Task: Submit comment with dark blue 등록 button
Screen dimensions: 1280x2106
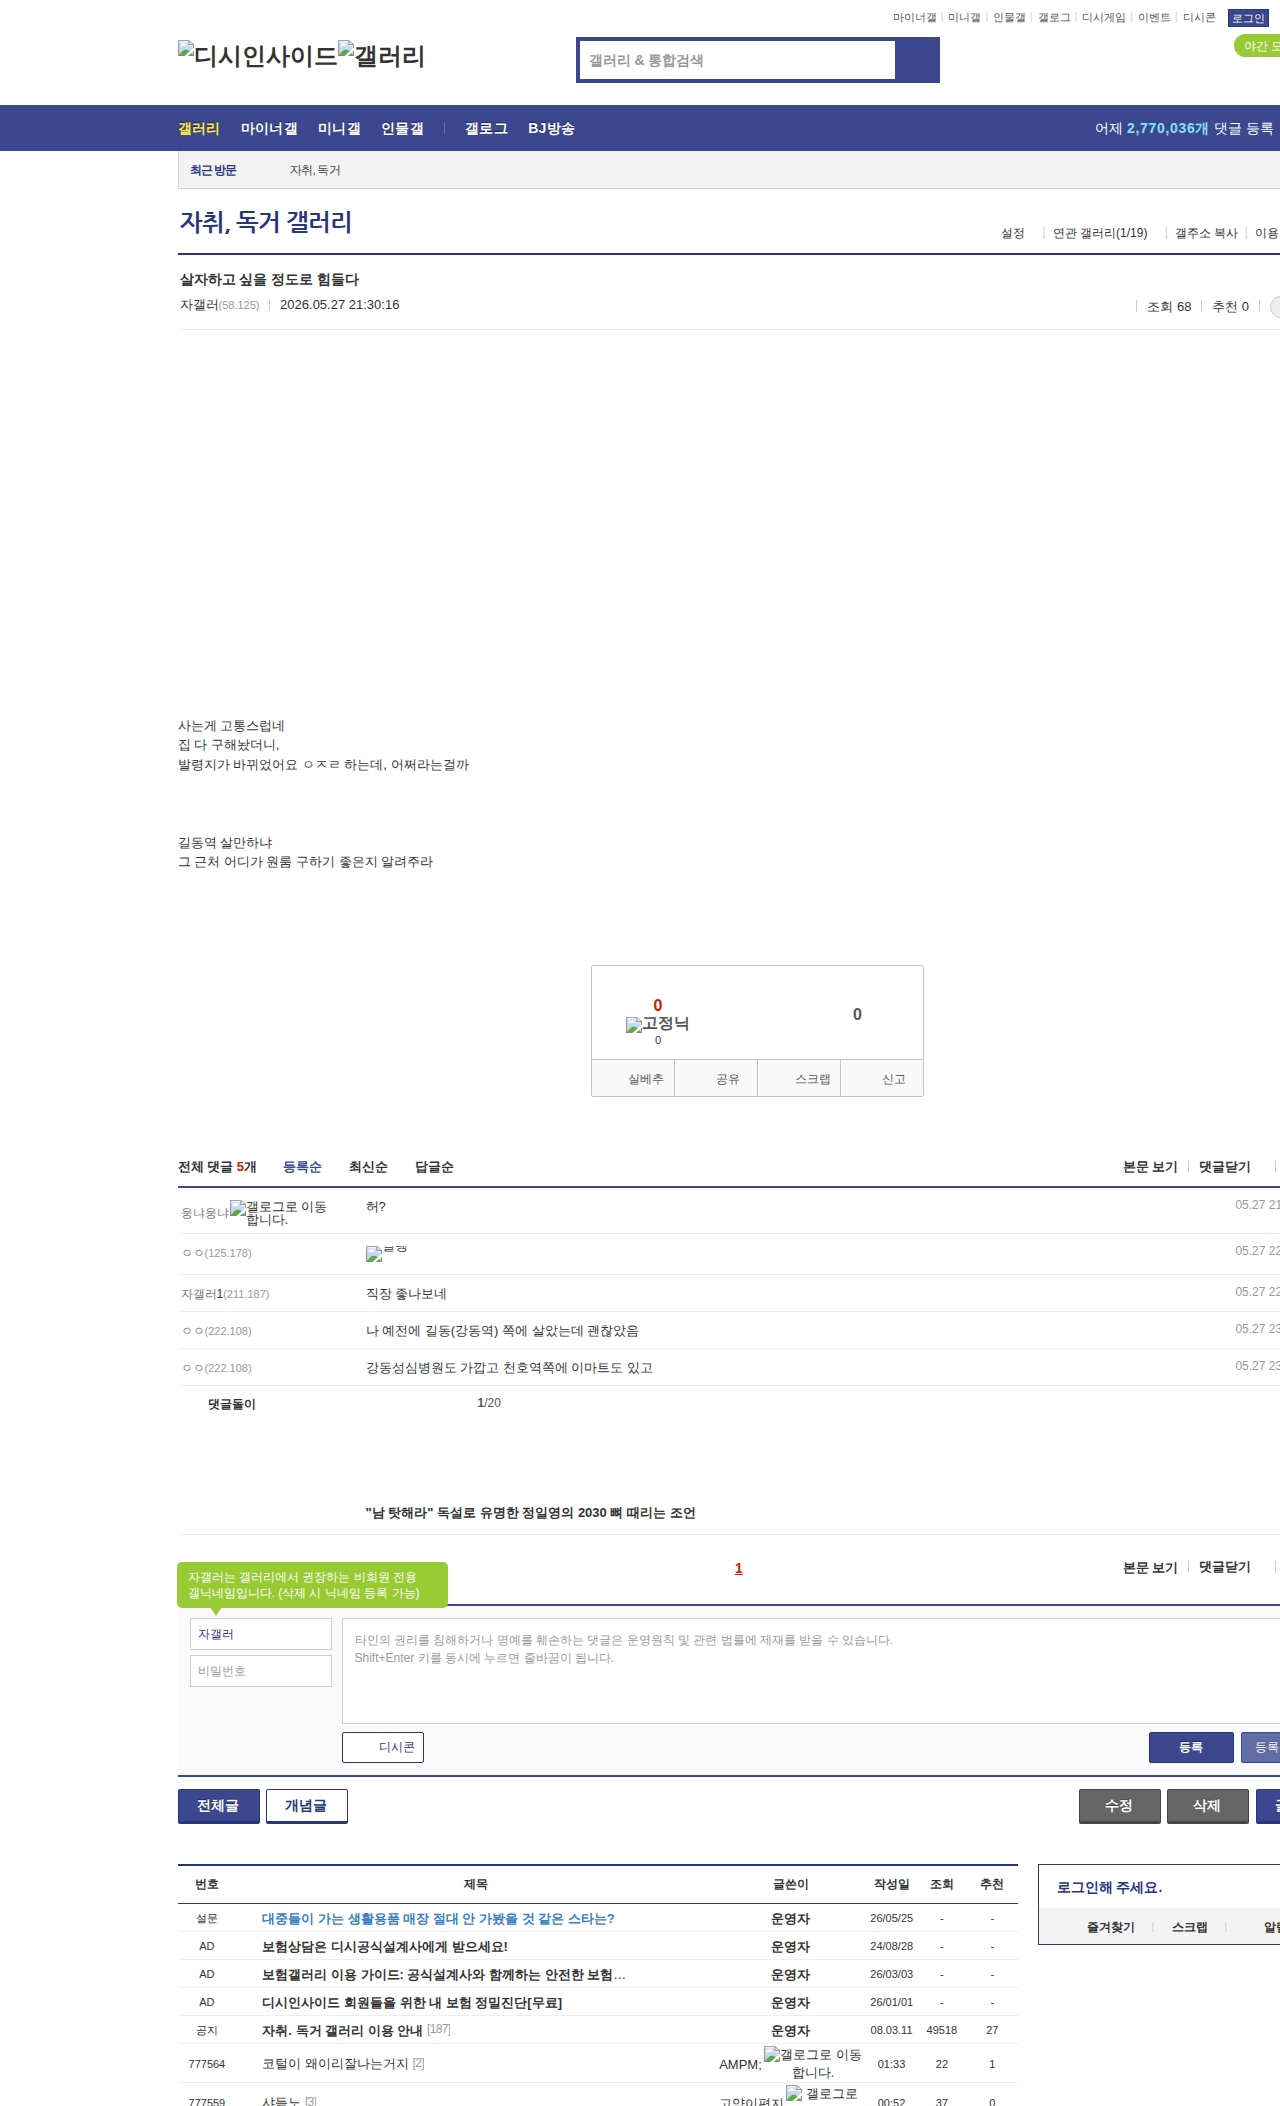Action: tap(1191, 1747)
